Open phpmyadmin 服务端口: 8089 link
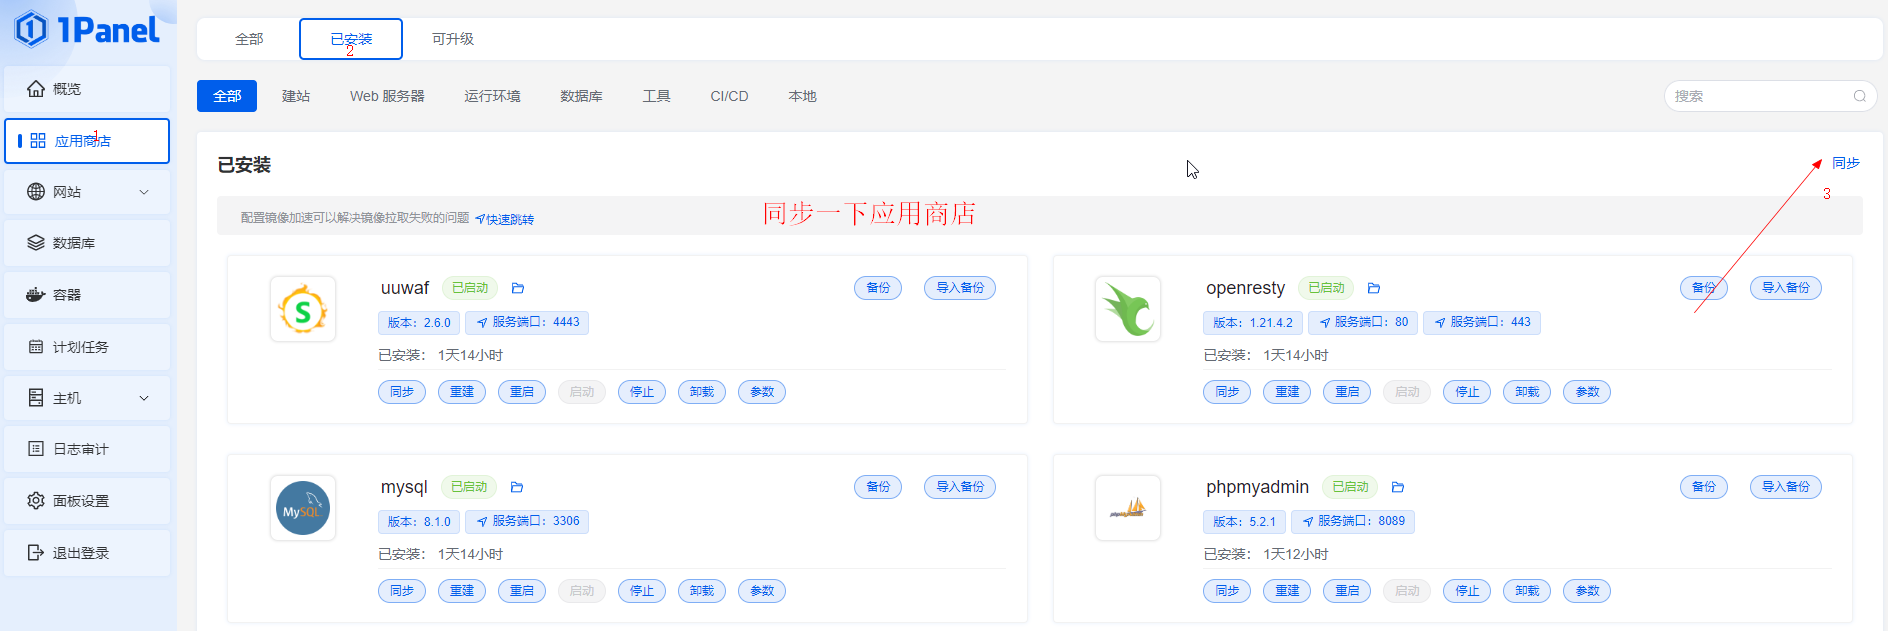Screen dimensions: 1888x631 1353,521
